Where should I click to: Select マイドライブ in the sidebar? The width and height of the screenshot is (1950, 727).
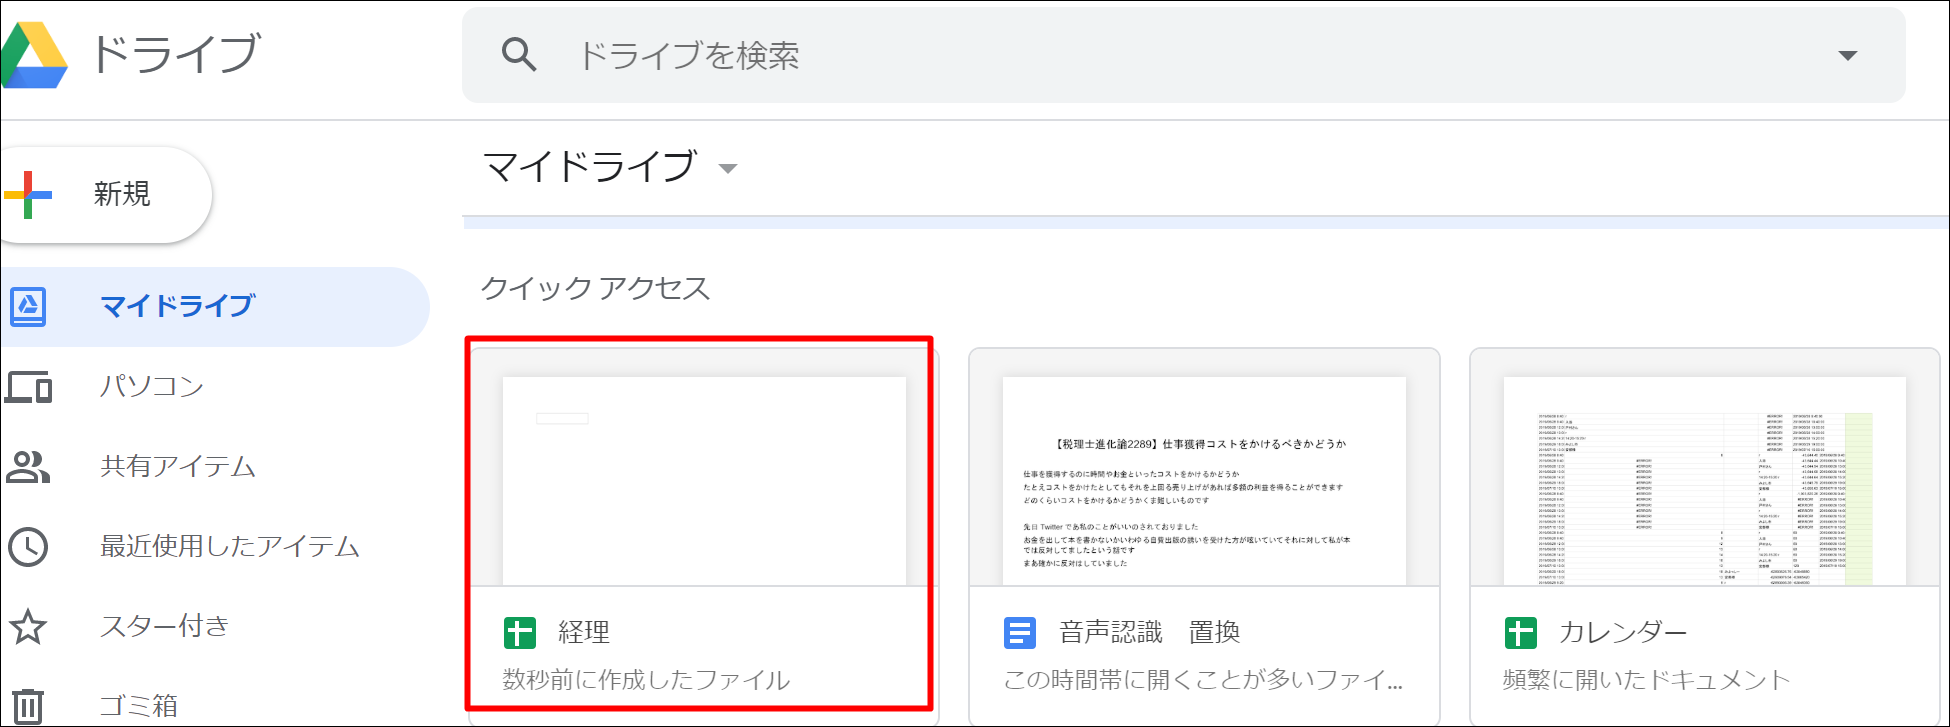(214, 306)
